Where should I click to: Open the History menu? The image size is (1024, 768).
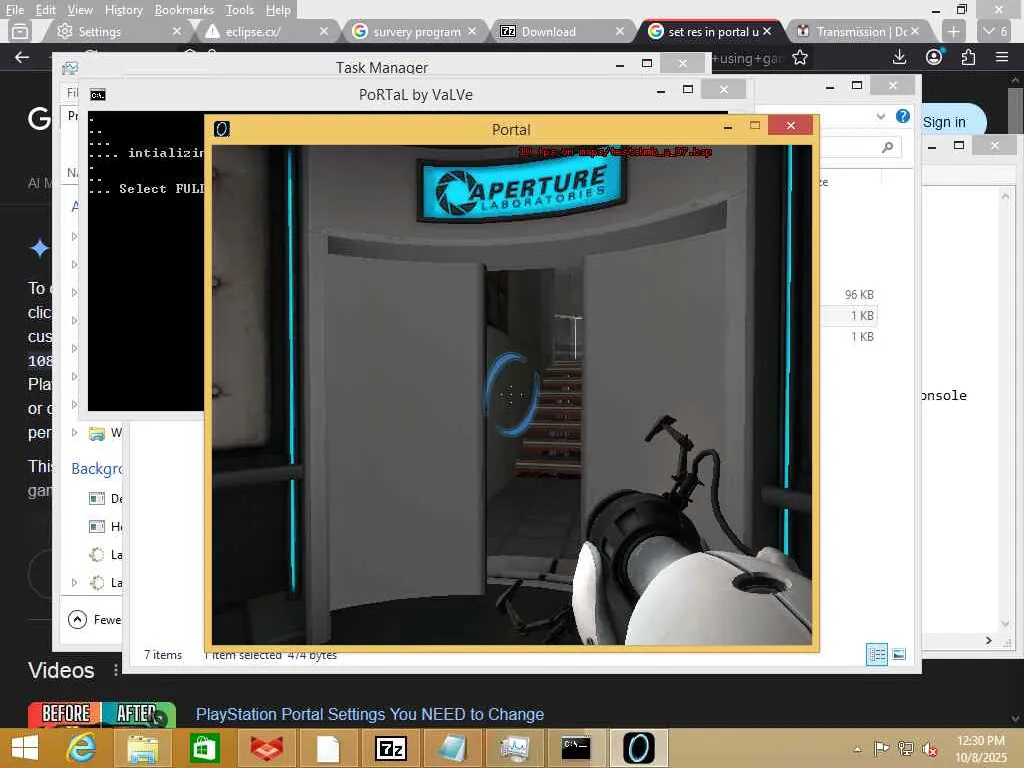tap(123, 10)
